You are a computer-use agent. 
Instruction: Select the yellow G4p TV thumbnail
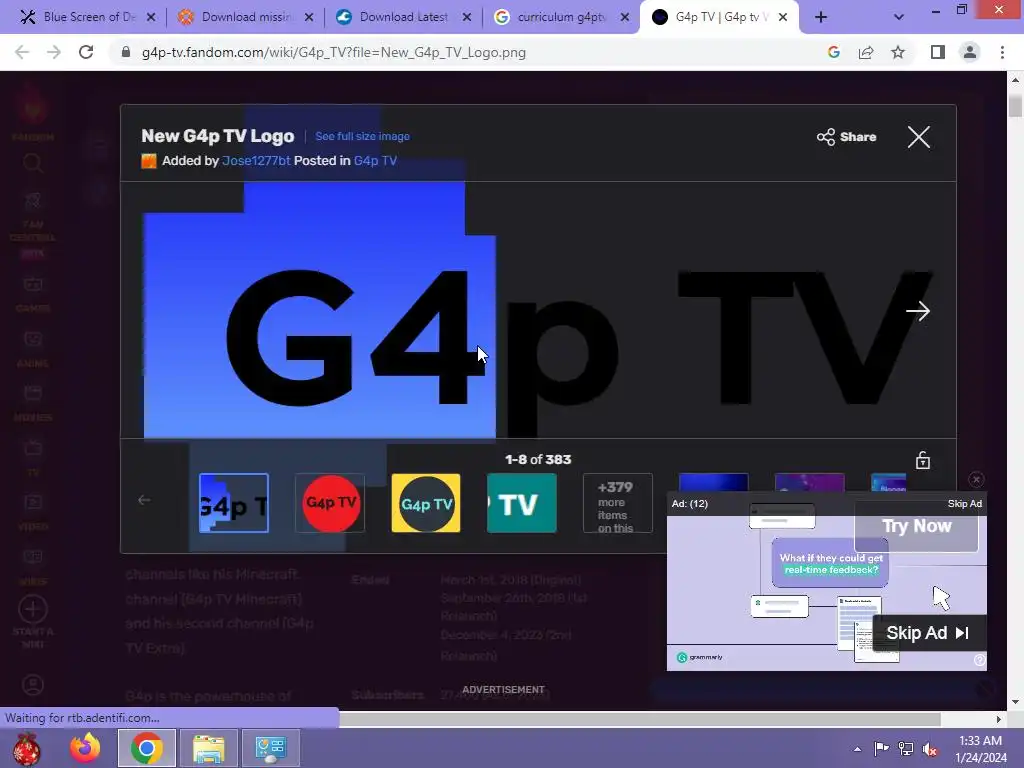click(x=426, y=503)
